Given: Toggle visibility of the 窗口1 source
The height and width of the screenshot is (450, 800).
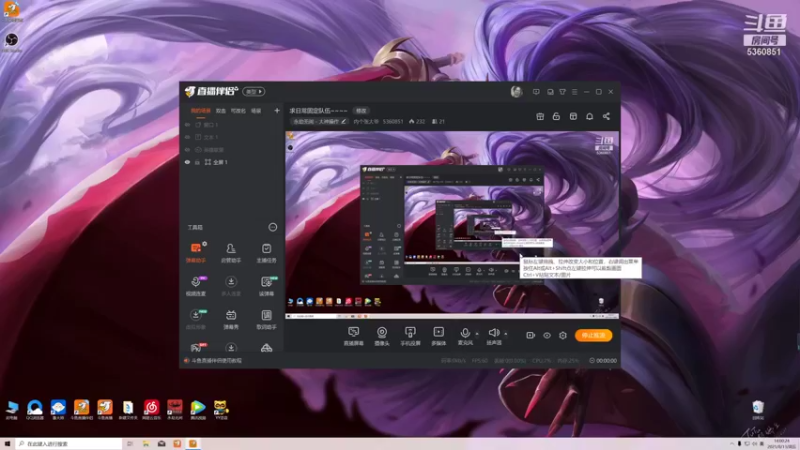Looking at the screenshot, I should [187, 124].
